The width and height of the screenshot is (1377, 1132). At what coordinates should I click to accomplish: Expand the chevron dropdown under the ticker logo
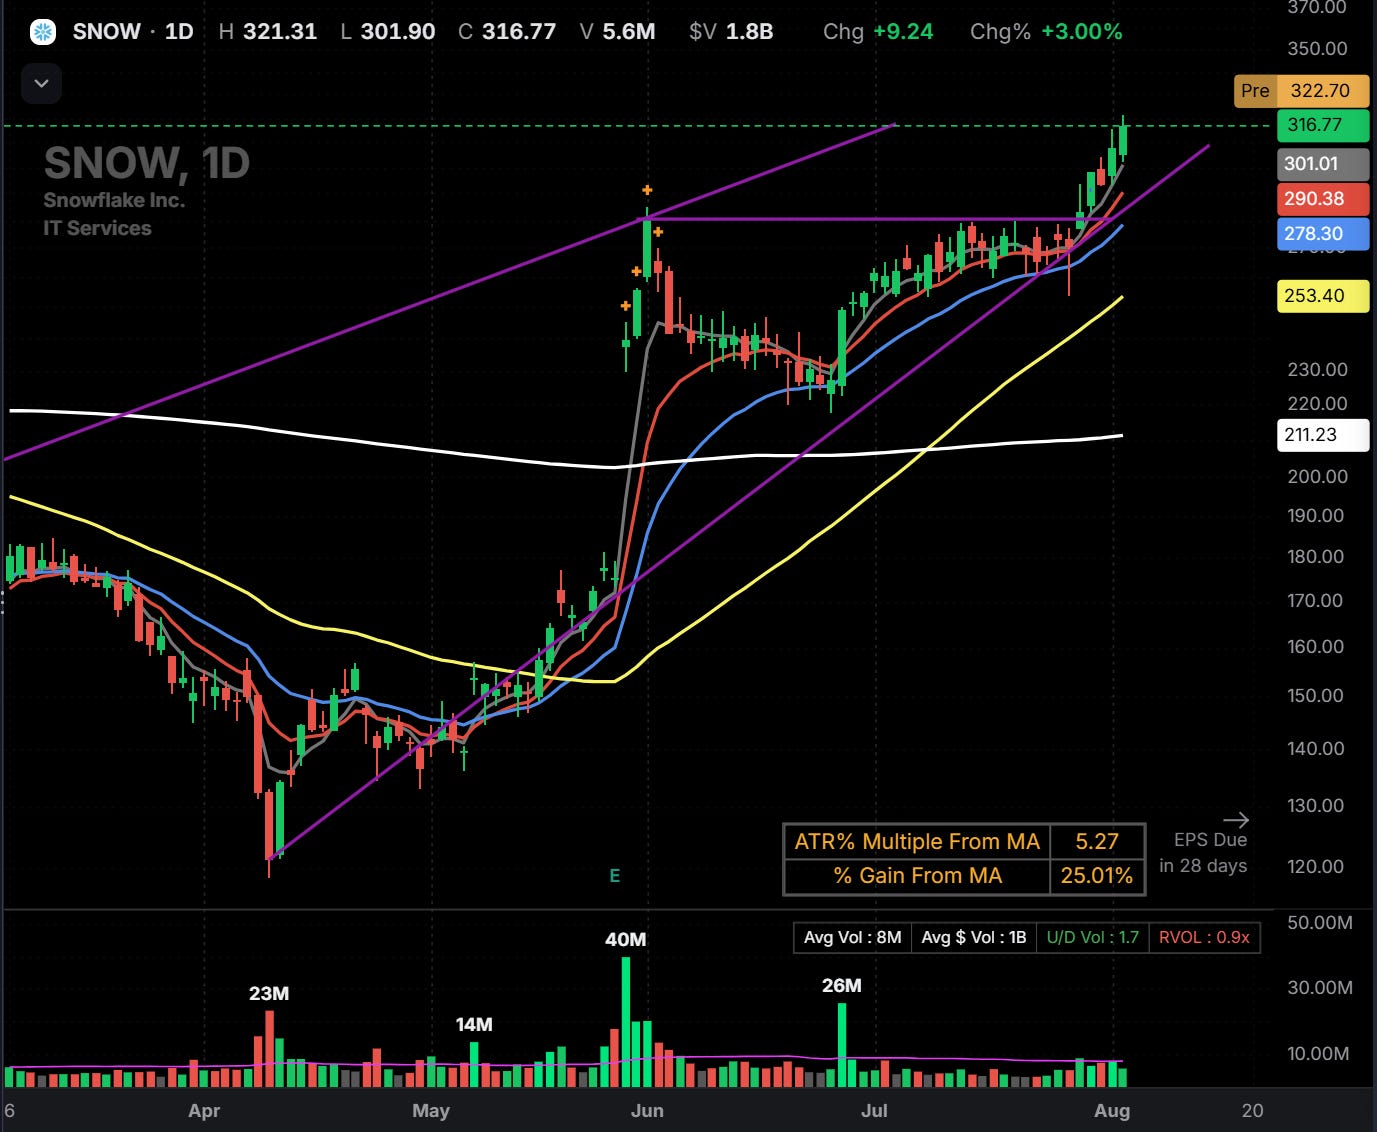click(41, 83)
